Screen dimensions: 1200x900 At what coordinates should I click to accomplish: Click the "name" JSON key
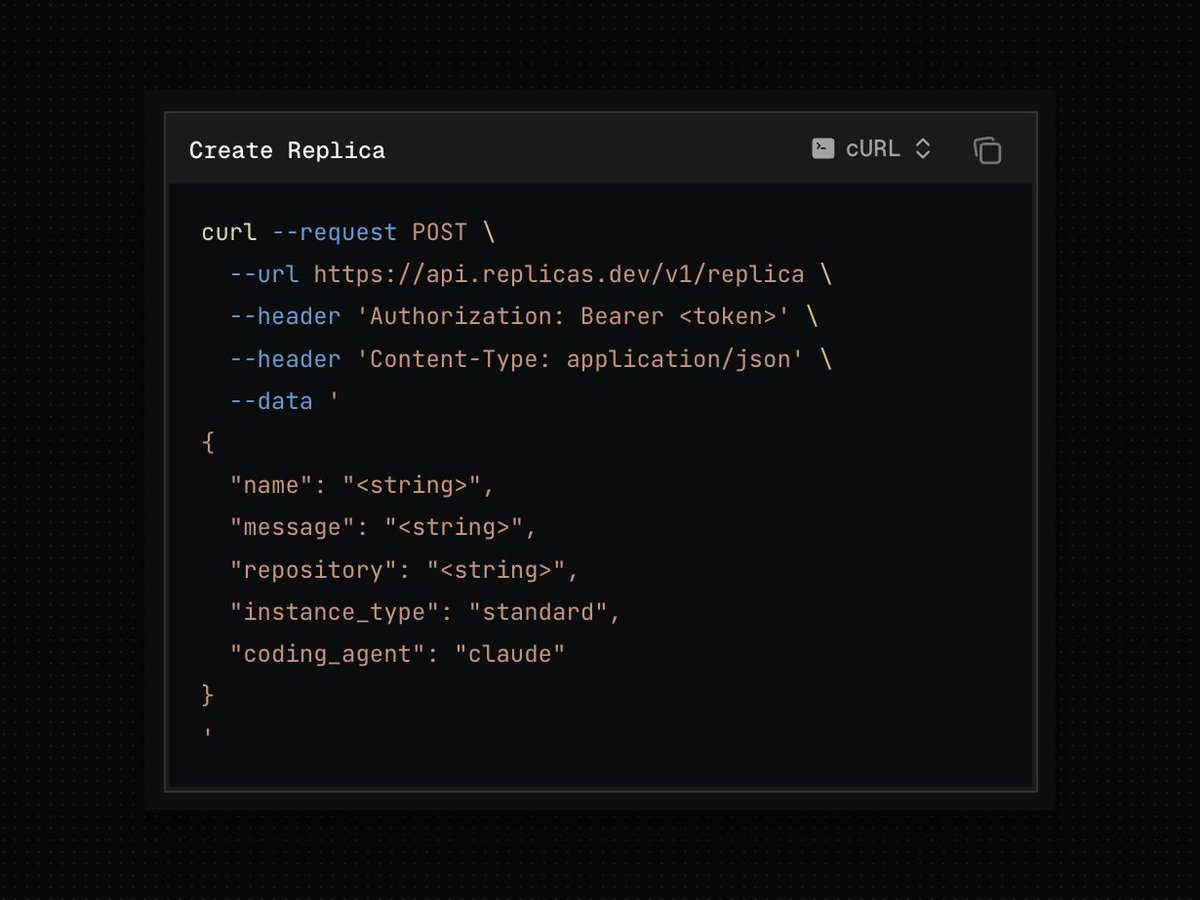272,485
